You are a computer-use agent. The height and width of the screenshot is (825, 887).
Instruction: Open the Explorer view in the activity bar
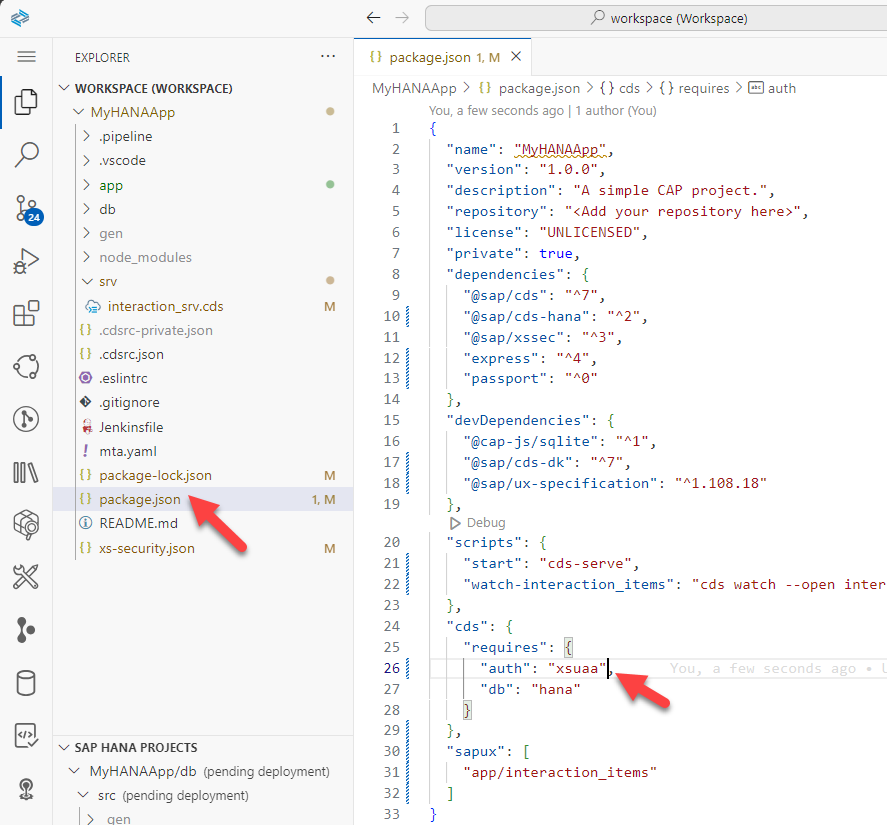(x=27, y=100)
